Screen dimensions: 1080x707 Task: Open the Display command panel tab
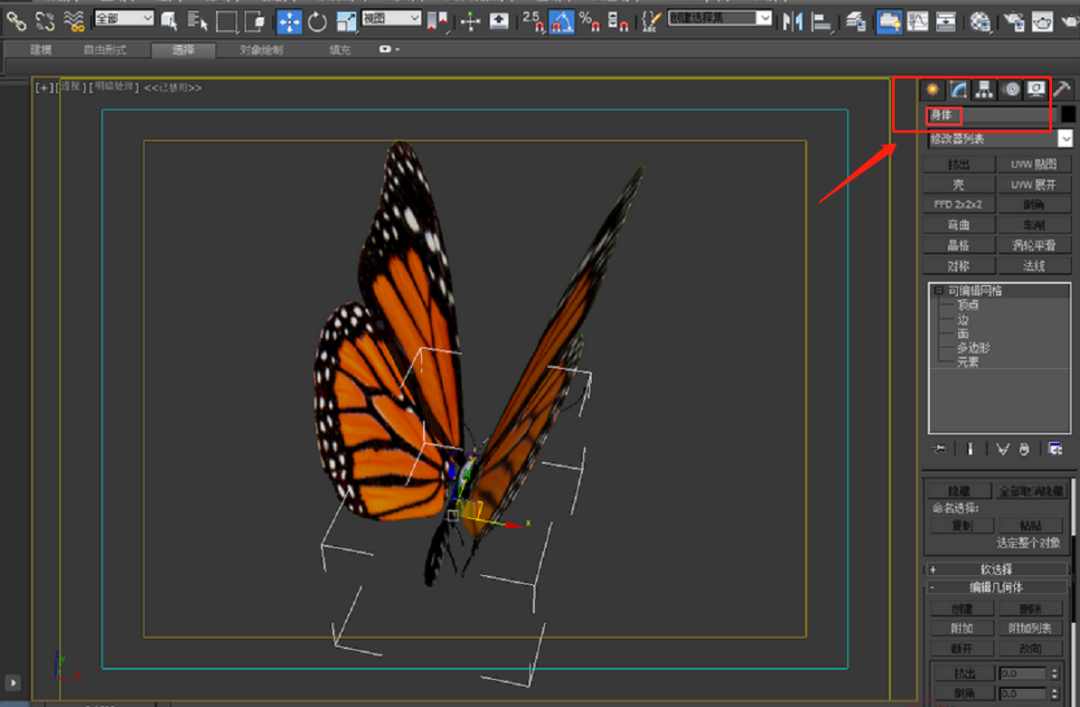[1036, 90]
